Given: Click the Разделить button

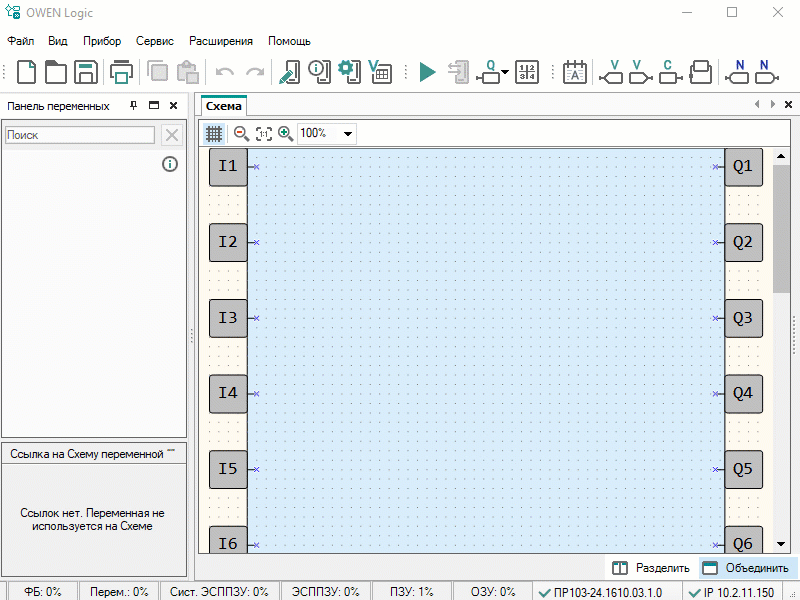Looking at the screenshot, I should (651, 568).
